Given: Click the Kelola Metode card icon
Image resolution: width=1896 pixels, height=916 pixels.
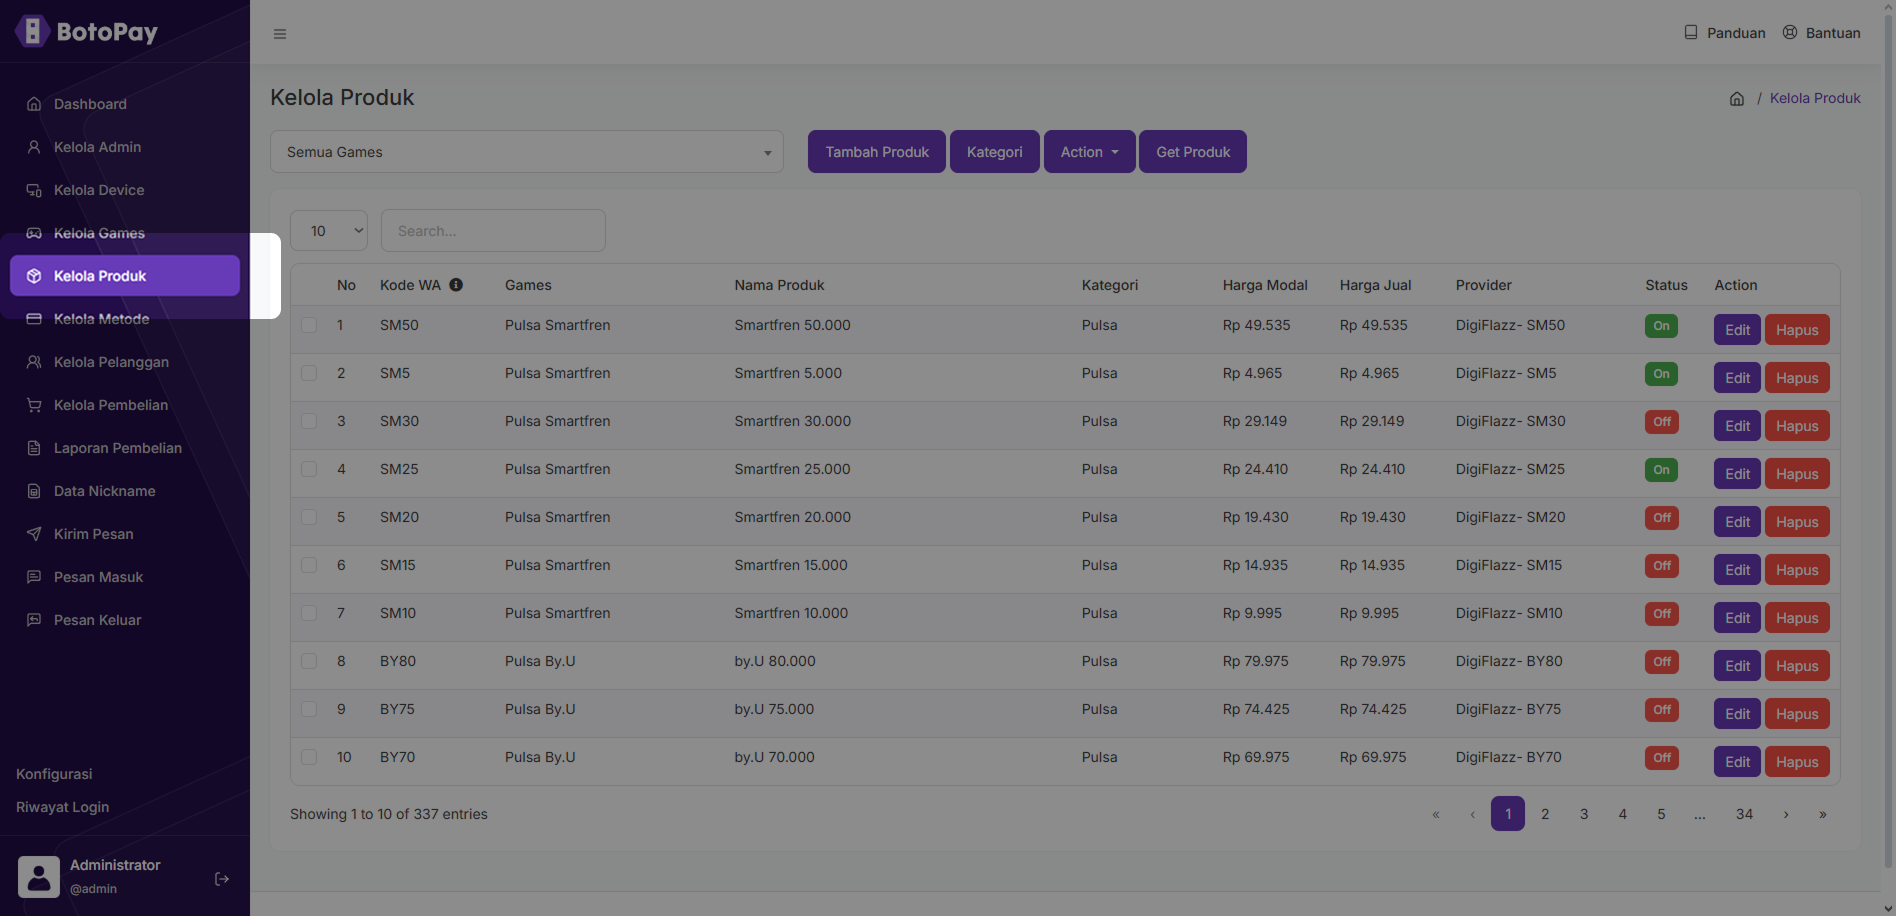Looking at the screenshot, I should click(x=34, y=319).
